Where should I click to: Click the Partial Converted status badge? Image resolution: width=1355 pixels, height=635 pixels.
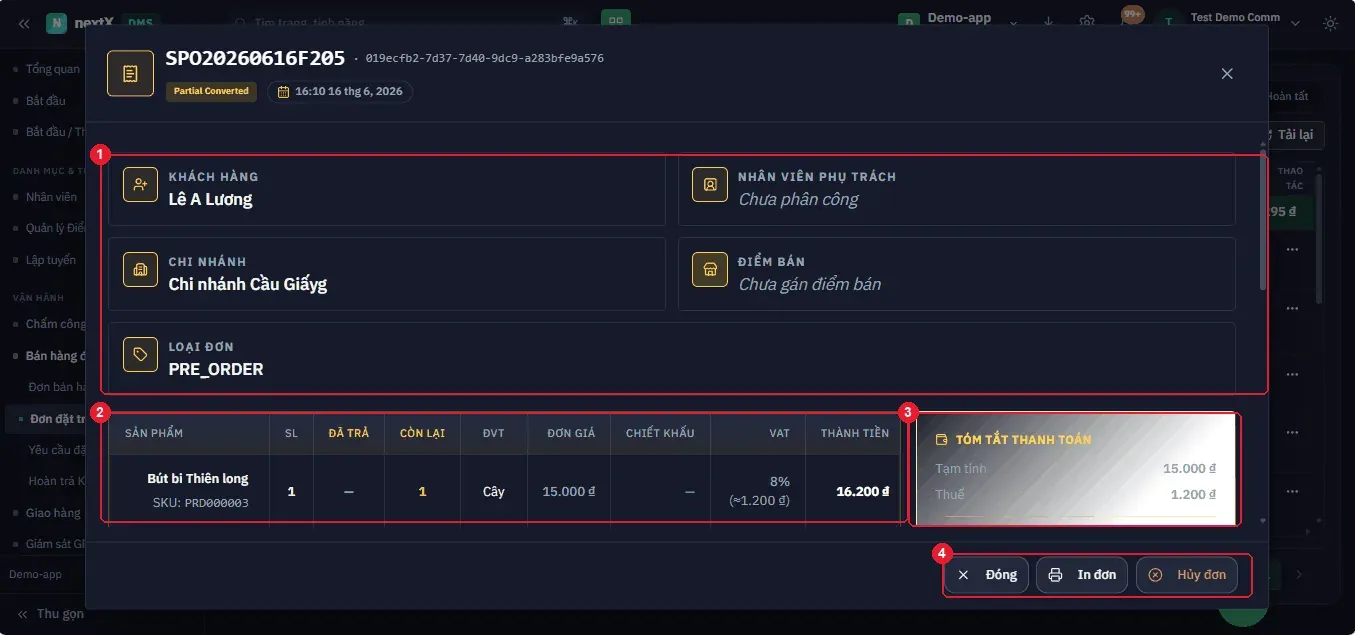pyautogui.click(x=211, y=91)
